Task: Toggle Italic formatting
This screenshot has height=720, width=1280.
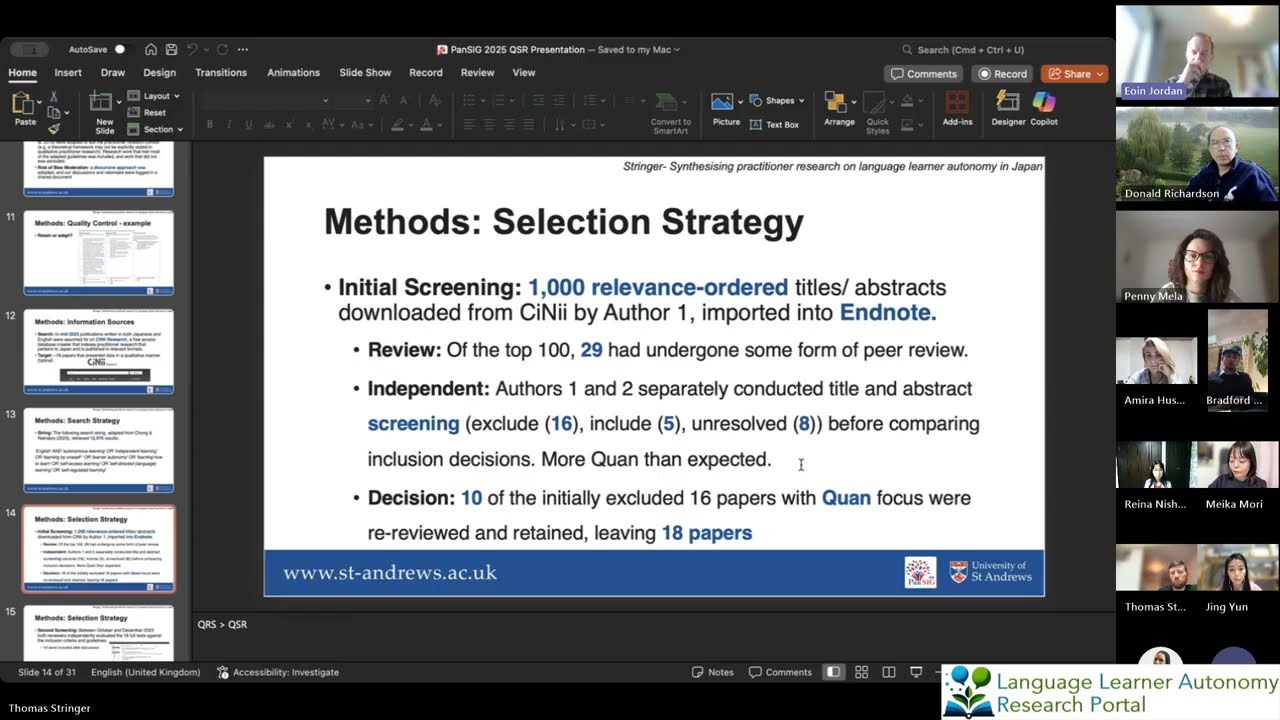Action: pyautogui.click(x=230, y=125)
